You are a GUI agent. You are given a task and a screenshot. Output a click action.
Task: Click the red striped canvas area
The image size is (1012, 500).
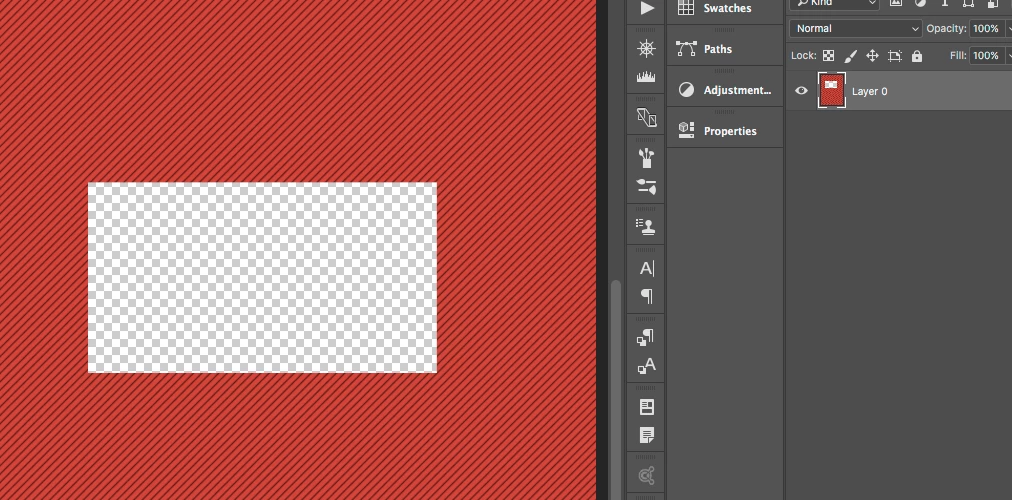(297, 90)
